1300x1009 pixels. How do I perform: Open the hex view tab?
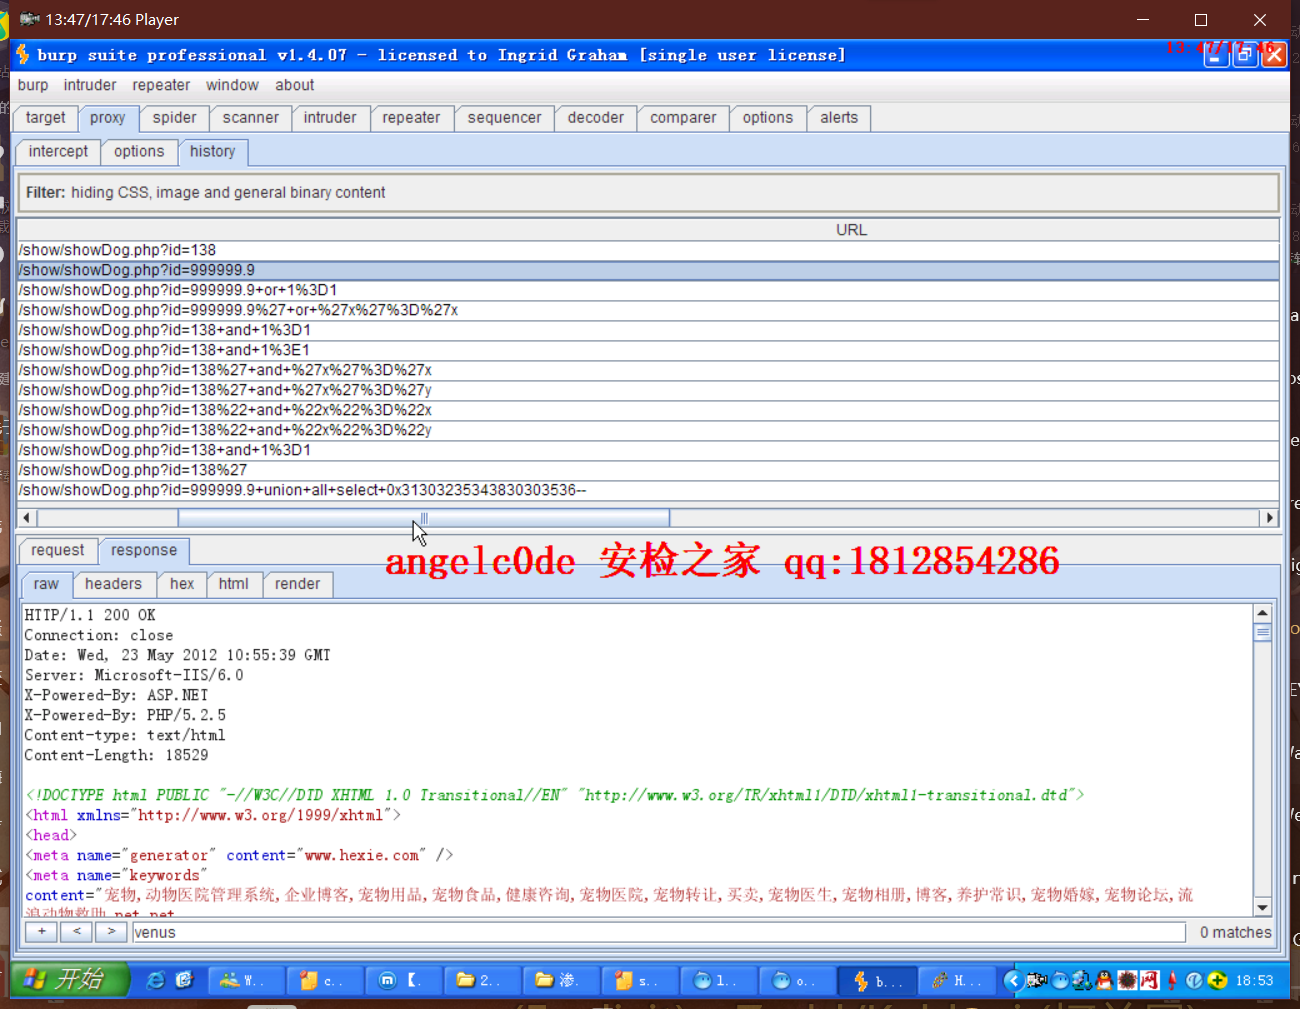coord(182,584)
